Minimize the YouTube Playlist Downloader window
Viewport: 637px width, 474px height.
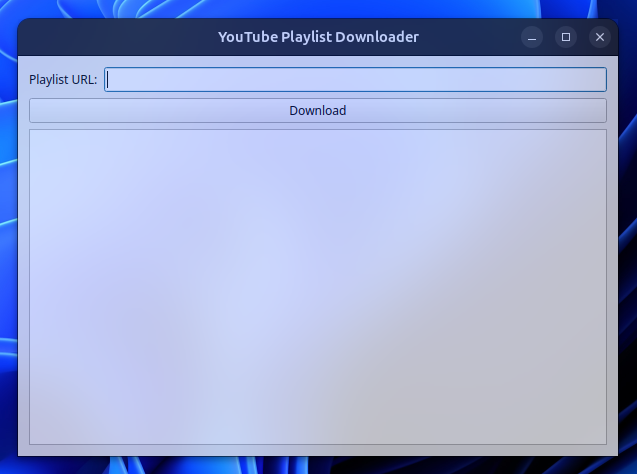coord(532,37)
